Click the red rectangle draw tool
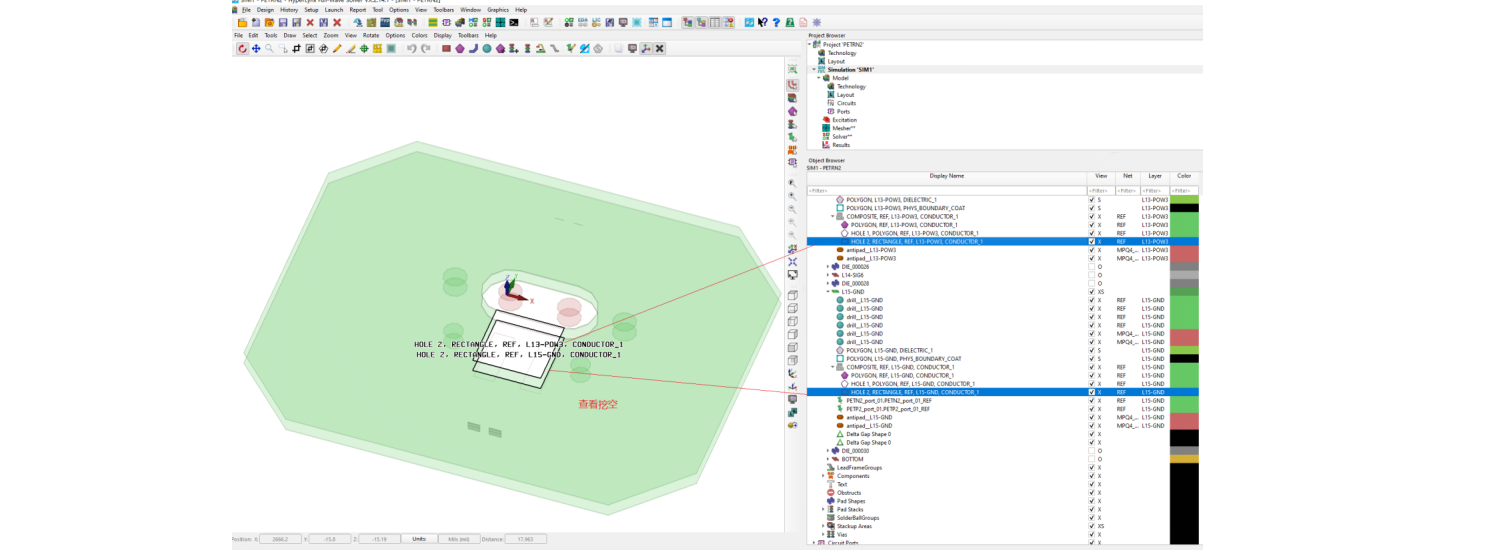The image size is (1500, 556). click(447, 48)
